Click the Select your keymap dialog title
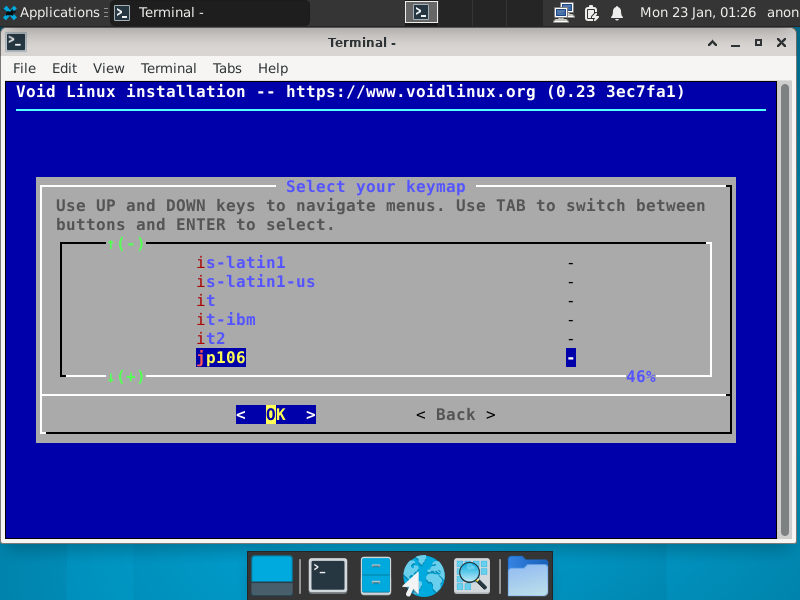The width and height of the screenshot is (800, 600). click(376, 187)
